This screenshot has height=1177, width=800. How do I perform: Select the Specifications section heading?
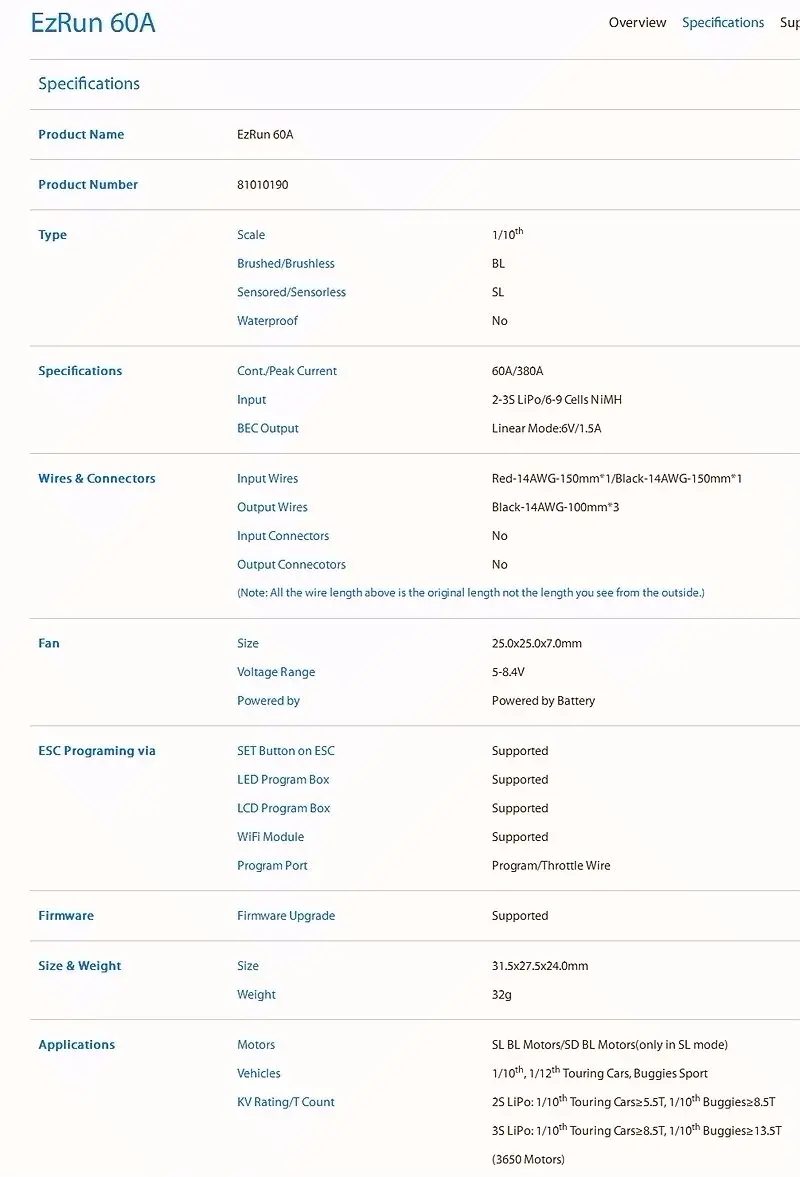(89, 83)
